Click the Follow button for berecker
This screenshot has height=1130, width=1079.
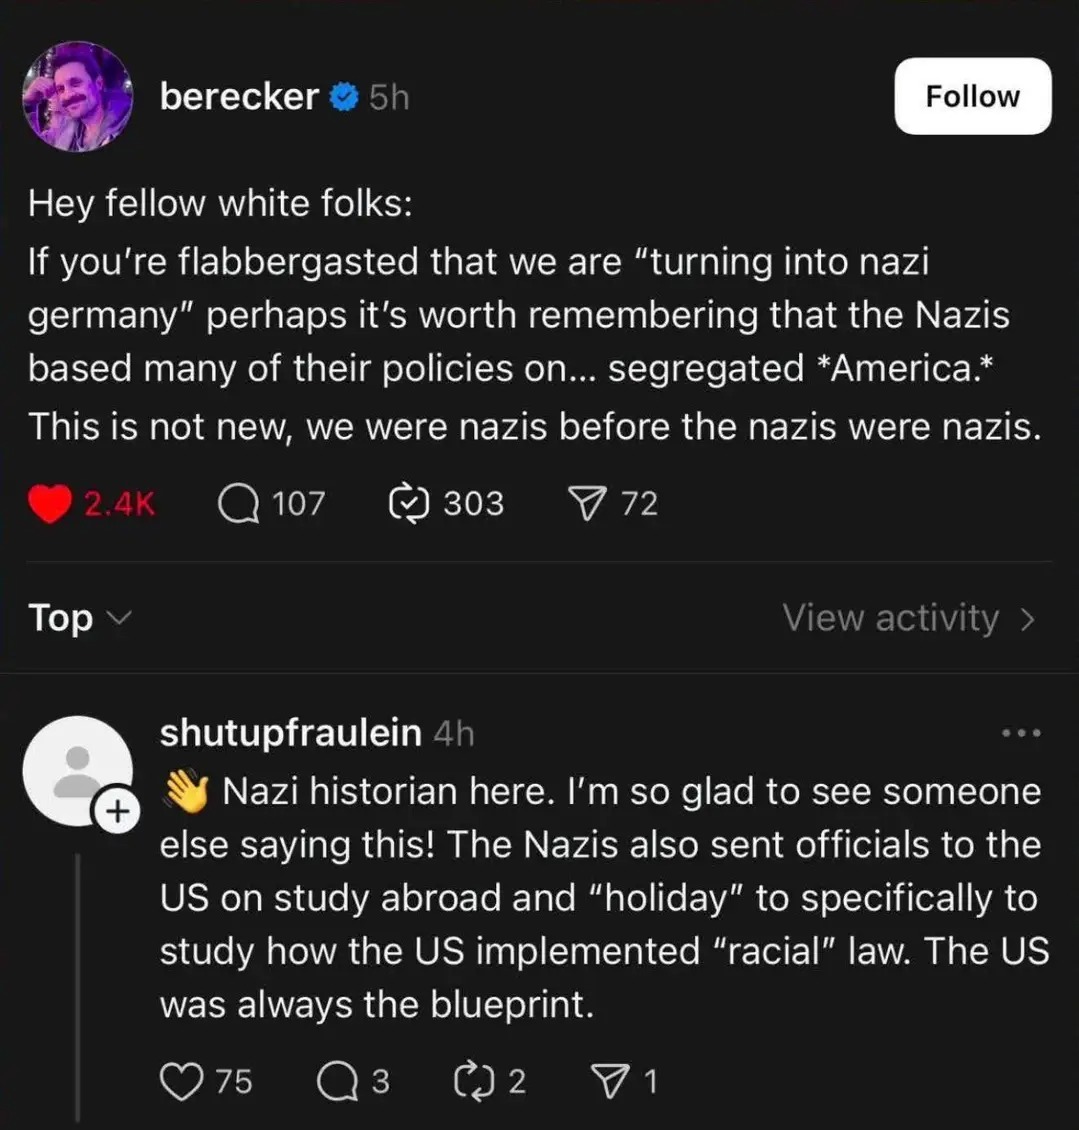point(972,96)
